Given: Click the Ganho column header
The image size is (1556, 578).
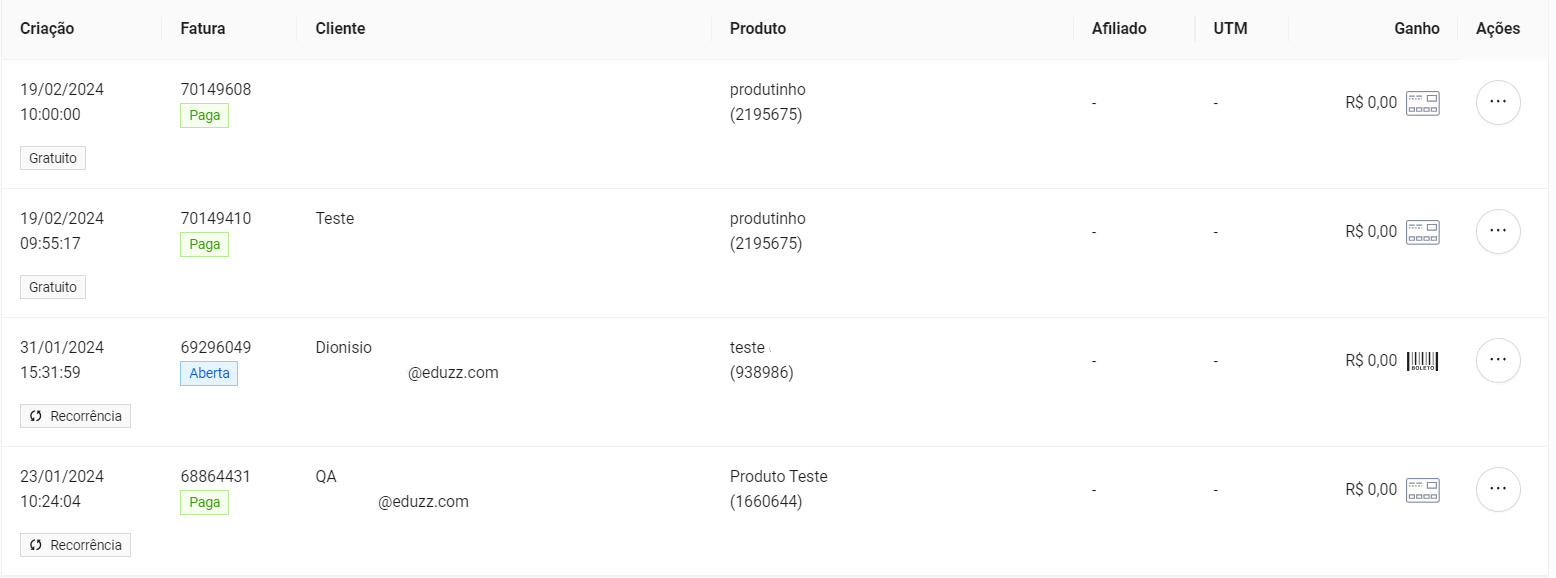Looking at the screenshot, I should click(1416, 29).
